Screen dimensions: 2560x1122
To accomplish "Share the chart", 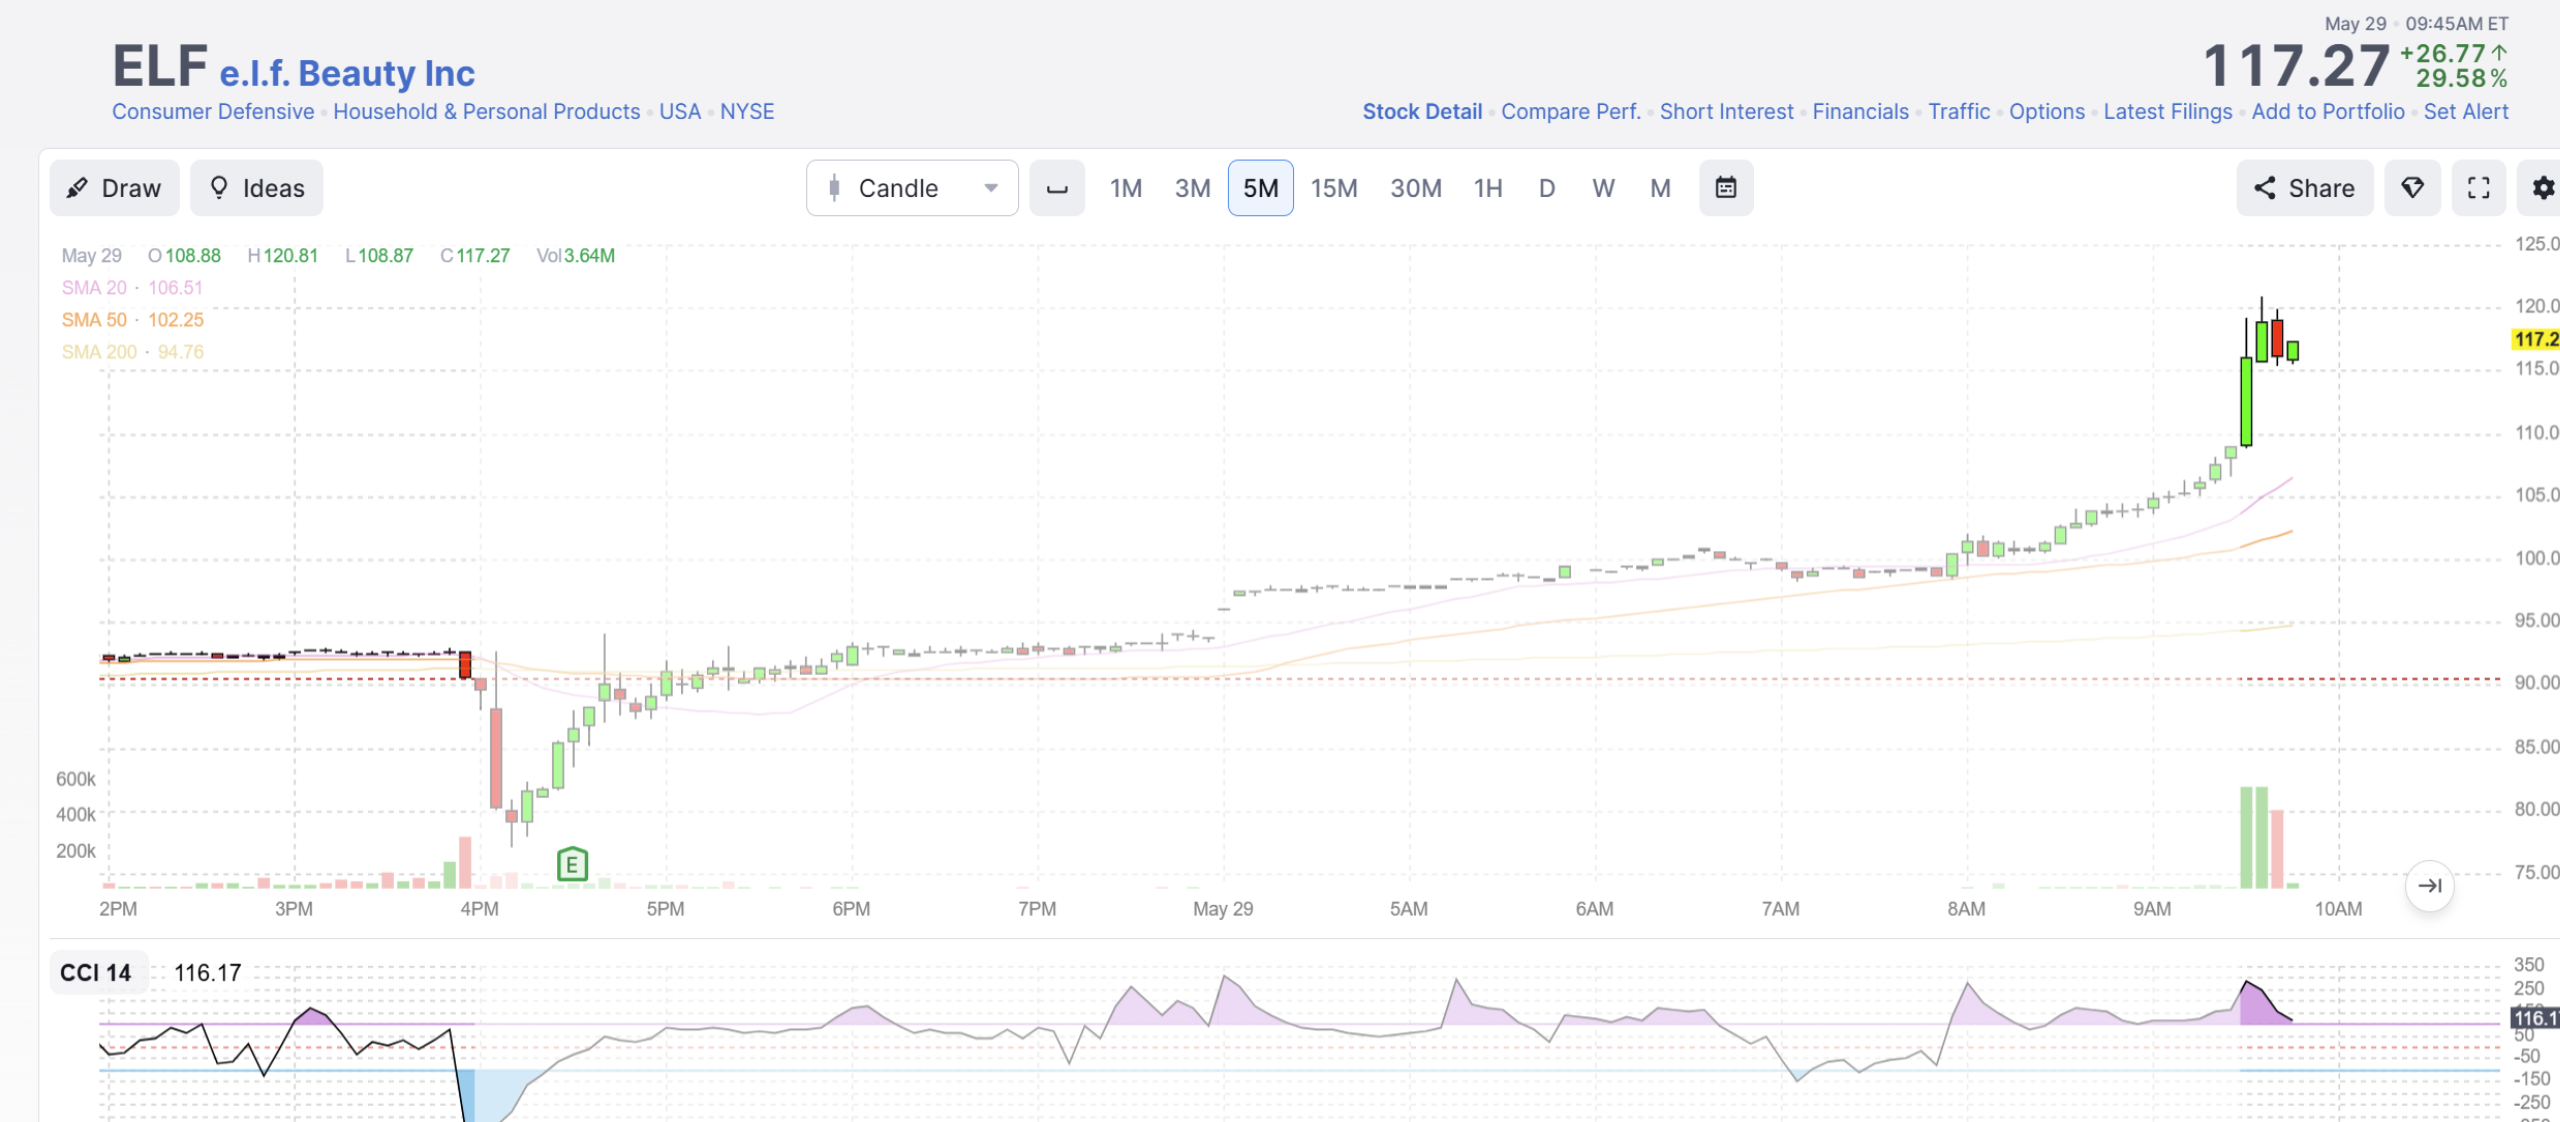I will click(x=2304, y=188).
